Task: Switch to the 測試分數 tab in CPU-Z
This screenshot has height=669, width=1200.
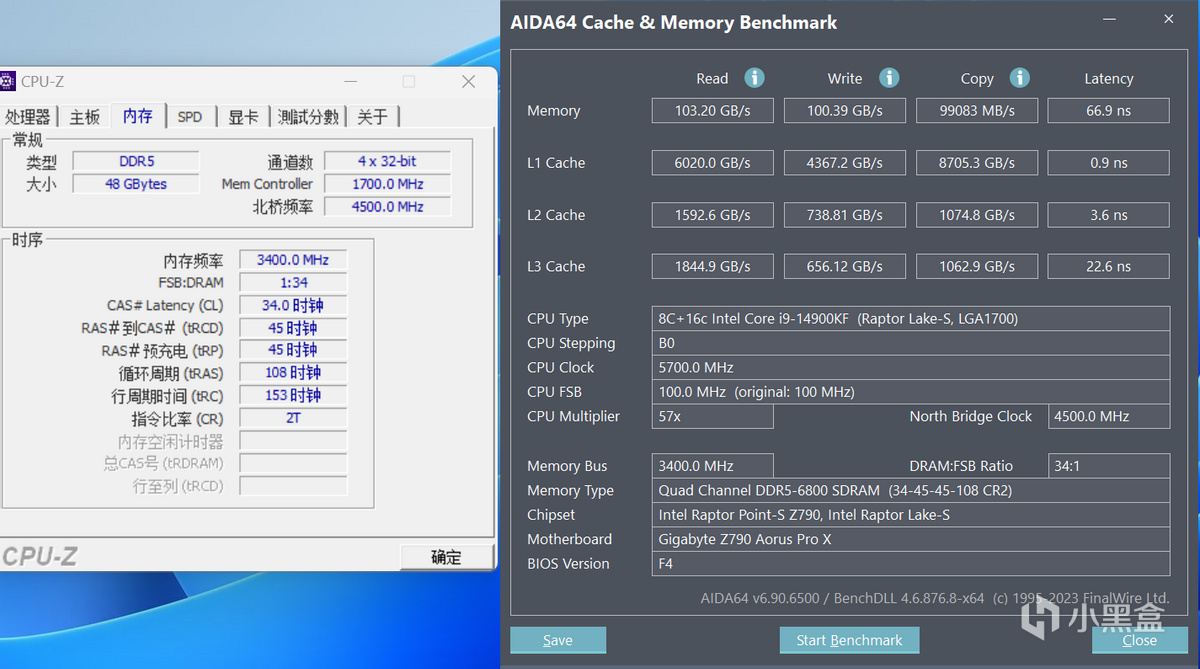Action: click(308, 117)
